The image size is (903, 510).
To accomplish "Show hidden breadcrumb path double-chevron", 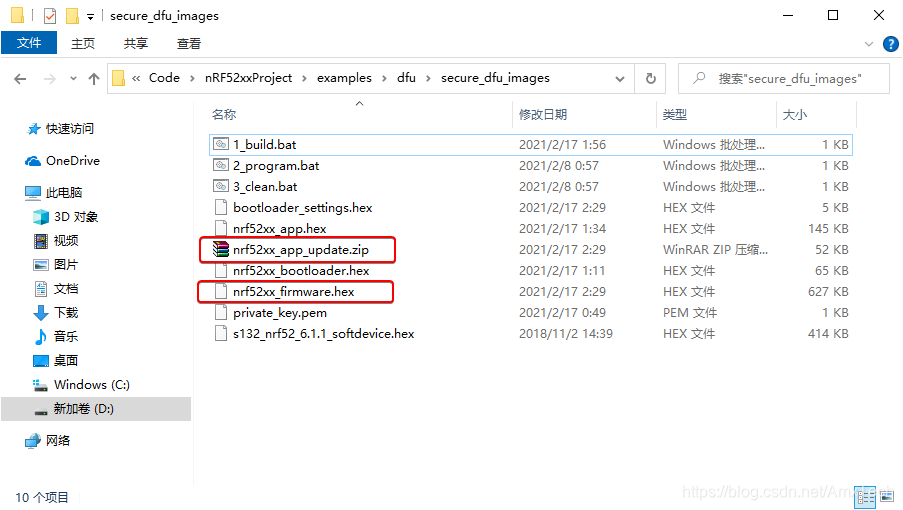I will (x=136, y=78).
